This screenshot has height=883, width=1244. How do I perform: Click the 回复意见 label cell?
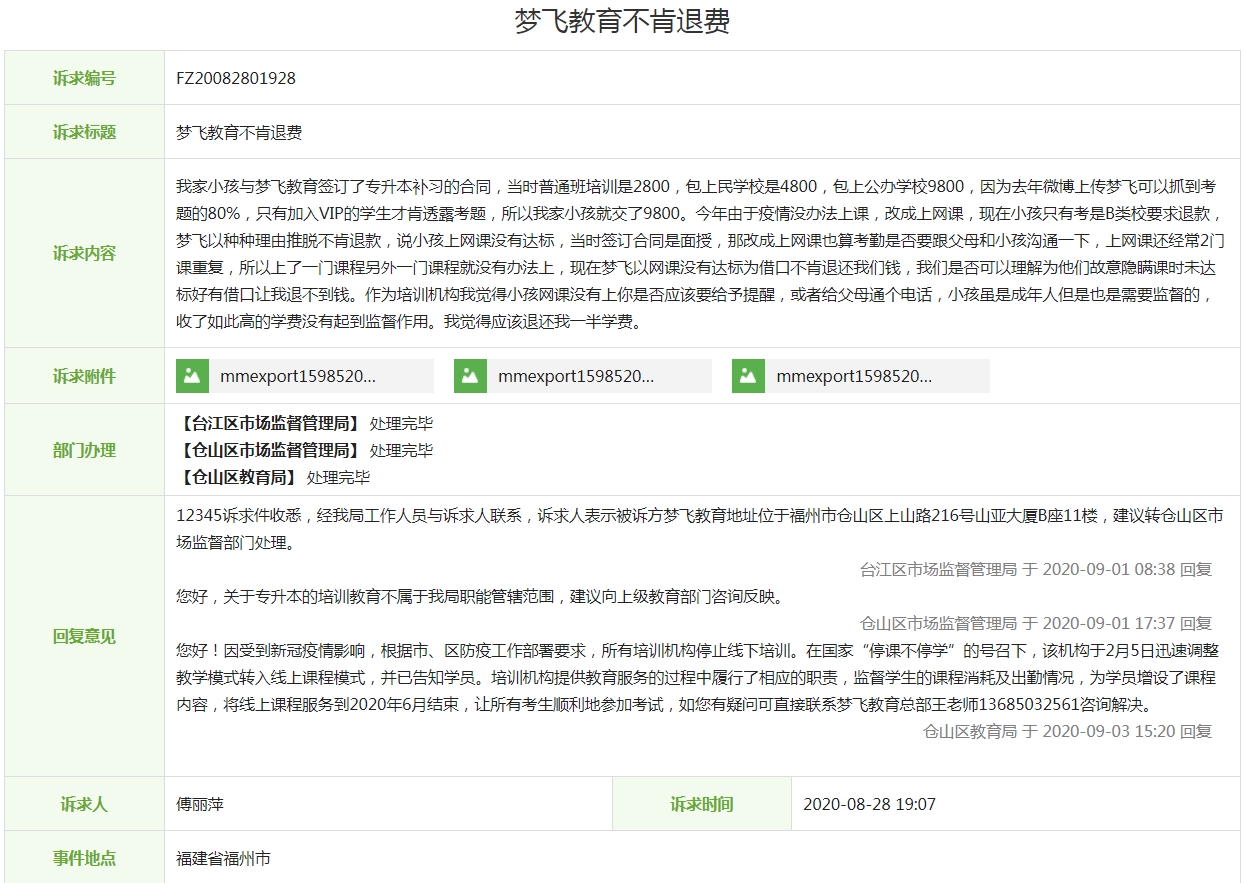click(x=84, y=636)
